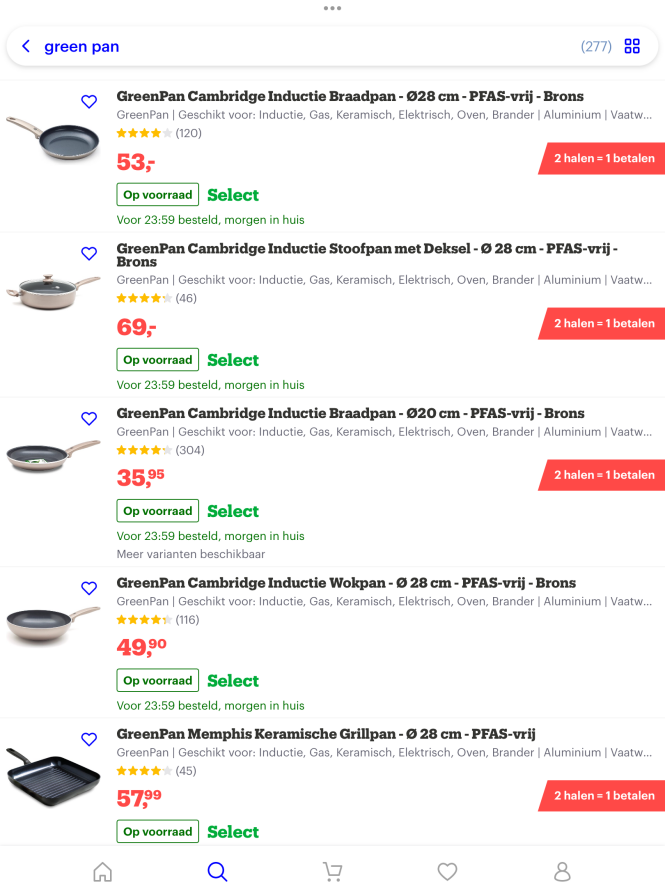665x887 pixels.
Task: Add Cambridge Braadpan Ø28 cm to favorites
Action: tap(89, 102)
